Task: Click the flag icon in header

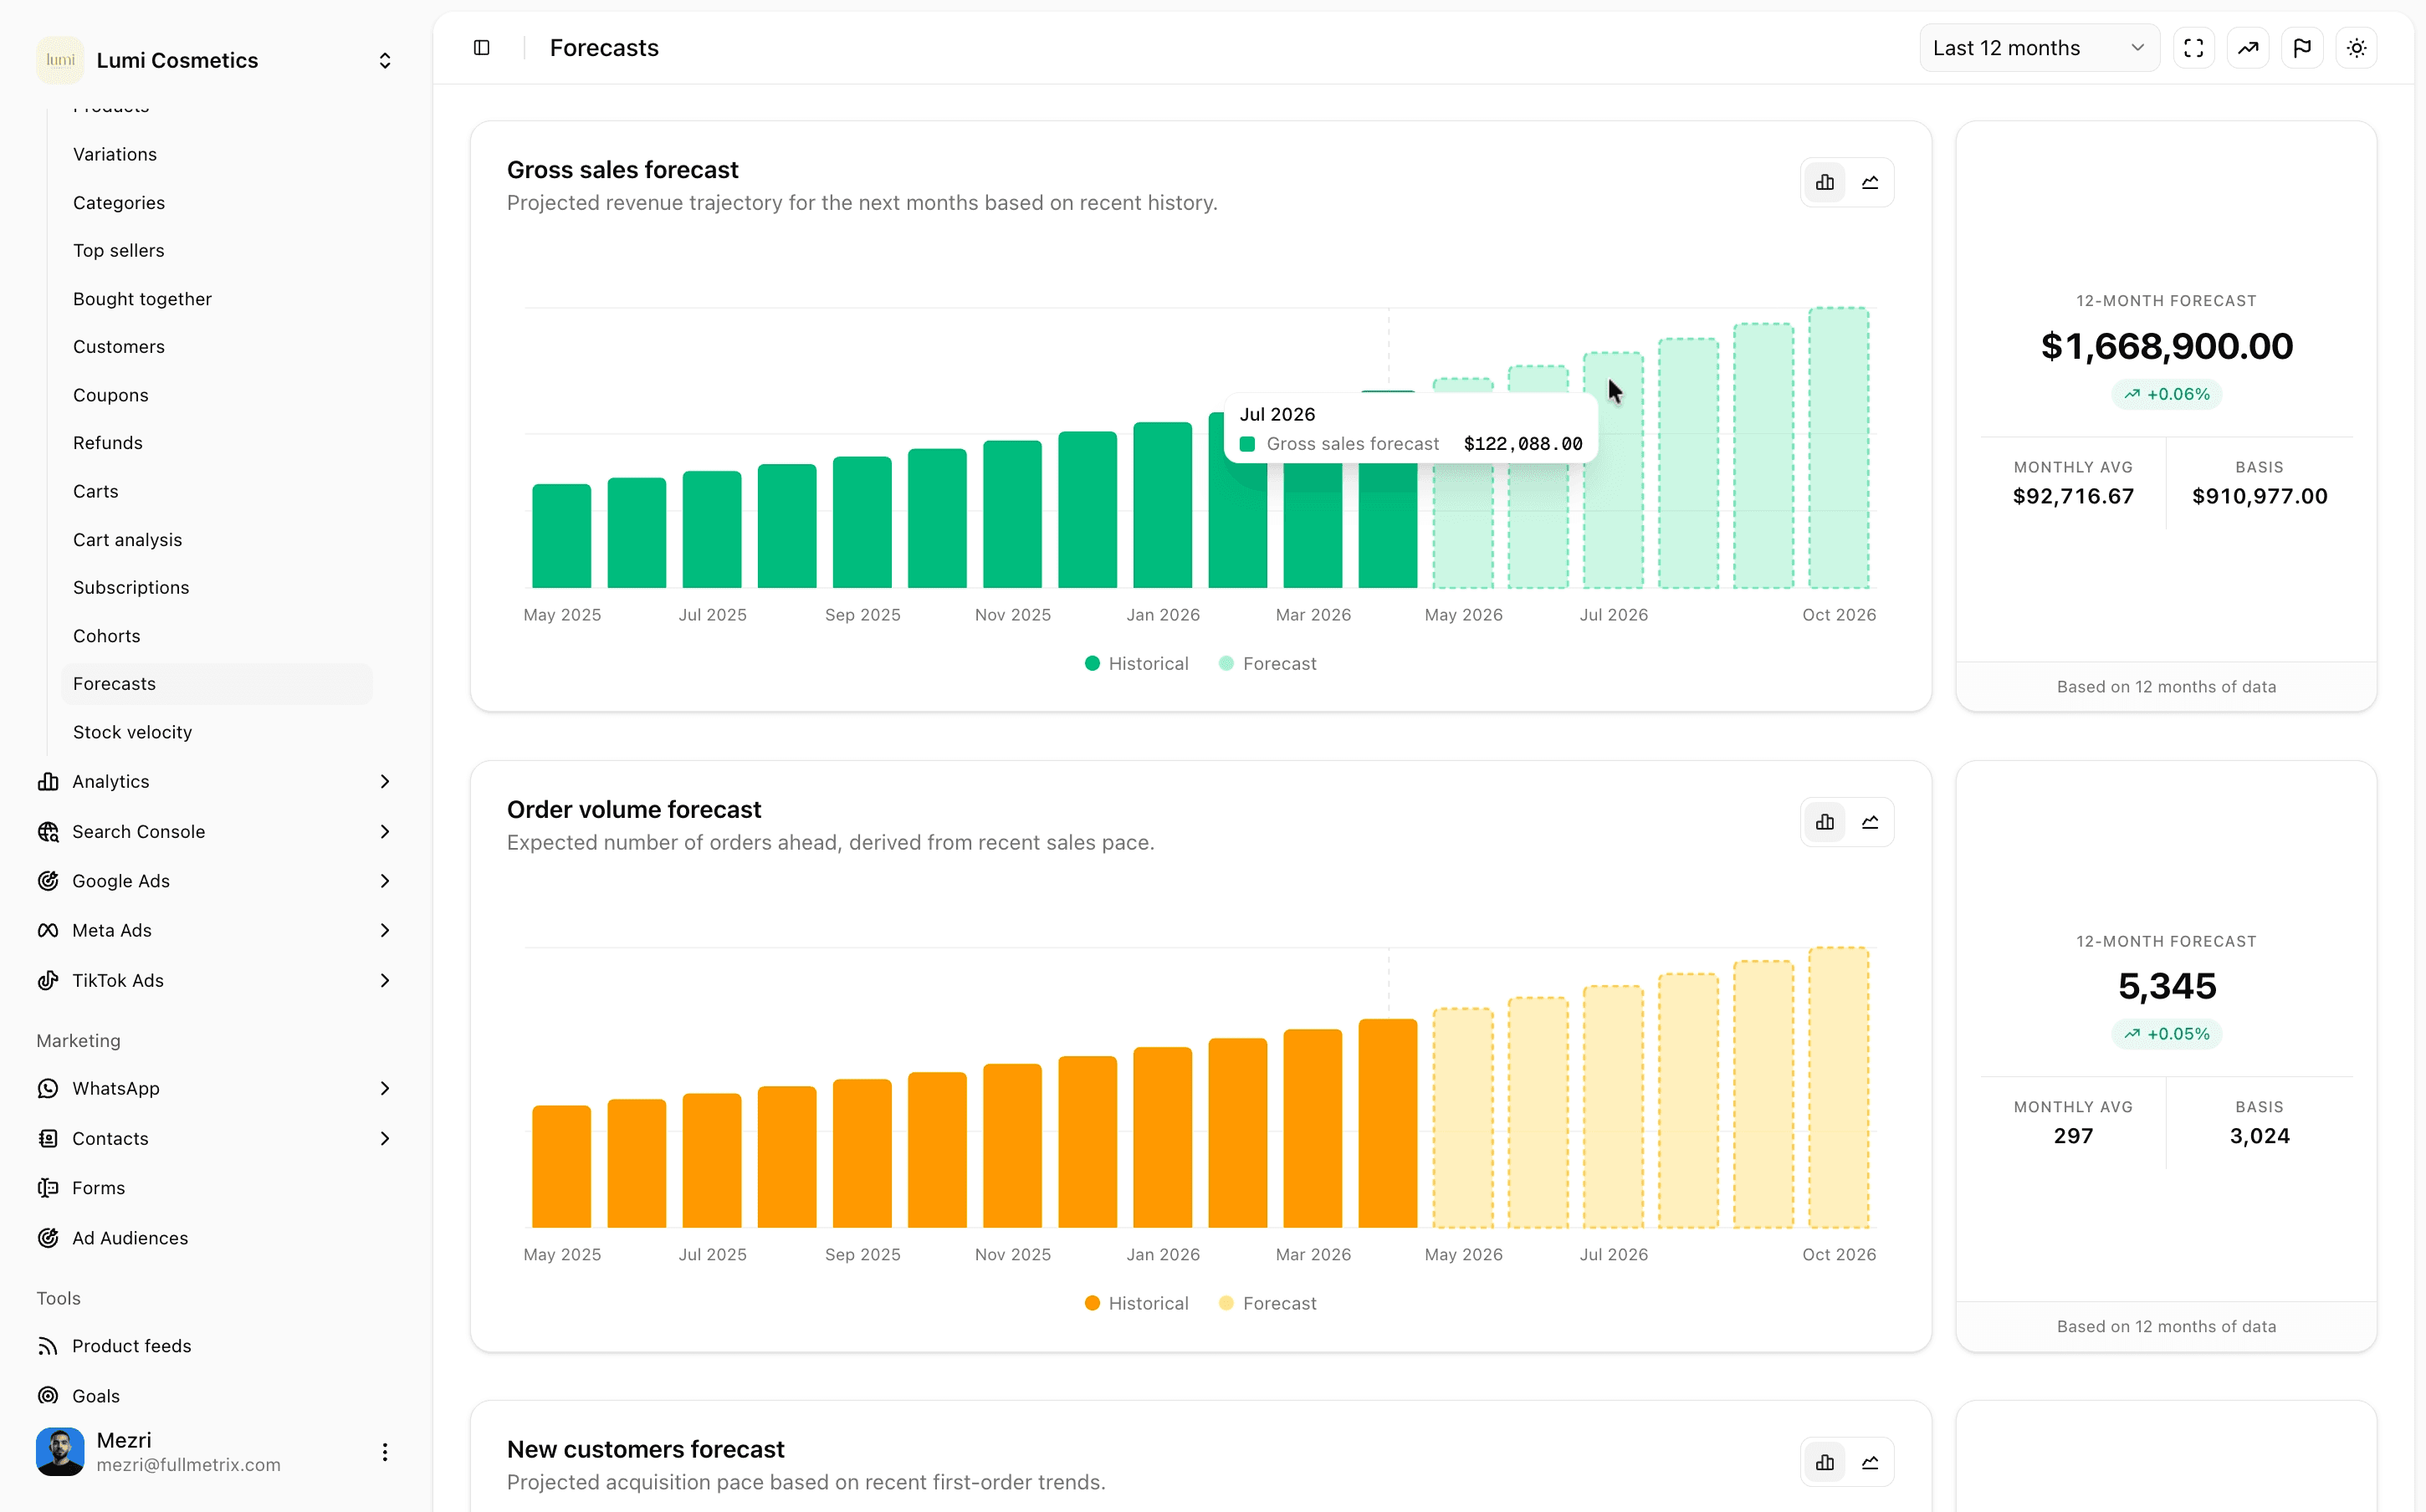Action: 2302,48
